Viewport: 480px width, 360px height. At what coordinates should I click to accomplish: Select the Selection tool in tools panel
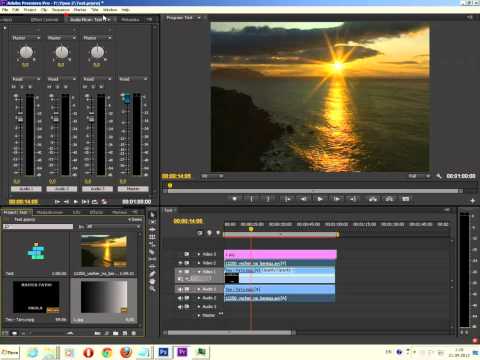[x=152, y=215]
